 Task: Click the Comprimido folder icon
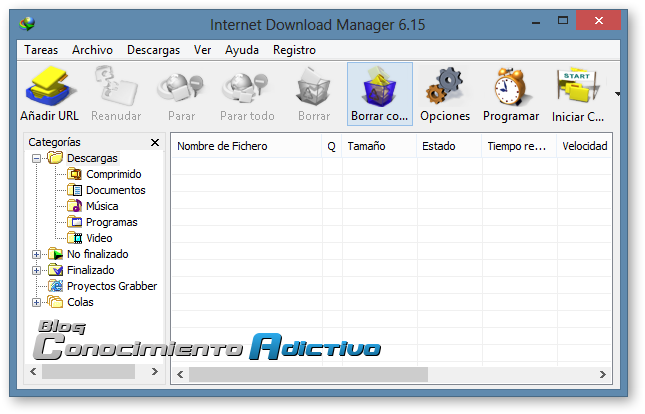(x=74, y=174)
